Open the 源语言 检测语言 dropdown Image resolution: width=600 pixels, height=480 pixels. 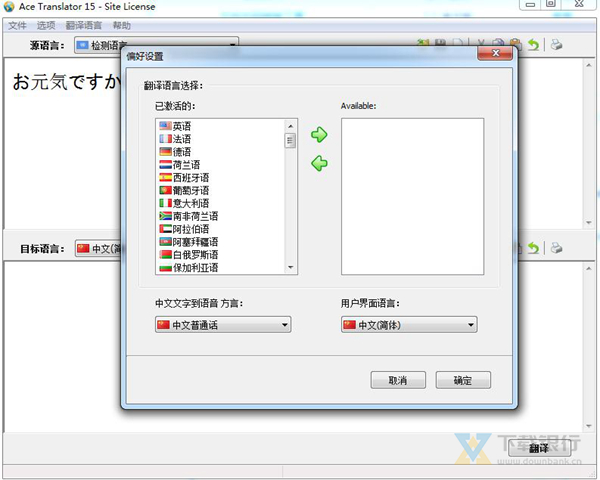pyautogui.click(x=156, y=45)
